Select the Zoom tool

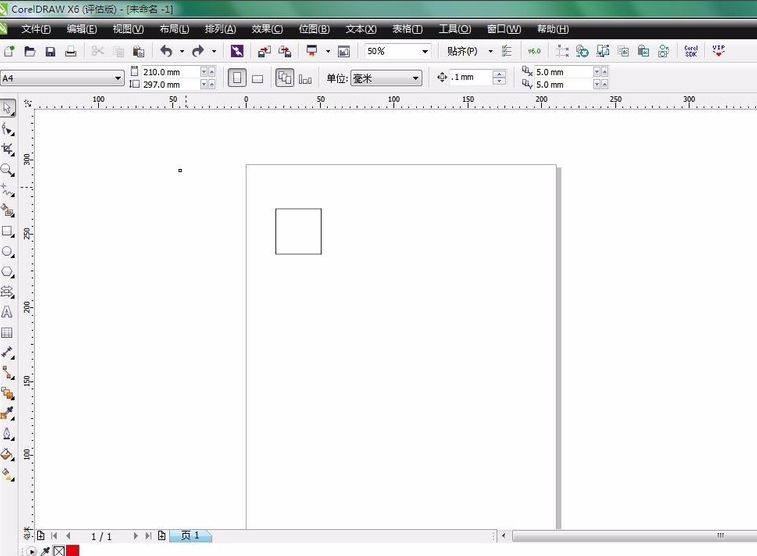[x=7, y=170]
